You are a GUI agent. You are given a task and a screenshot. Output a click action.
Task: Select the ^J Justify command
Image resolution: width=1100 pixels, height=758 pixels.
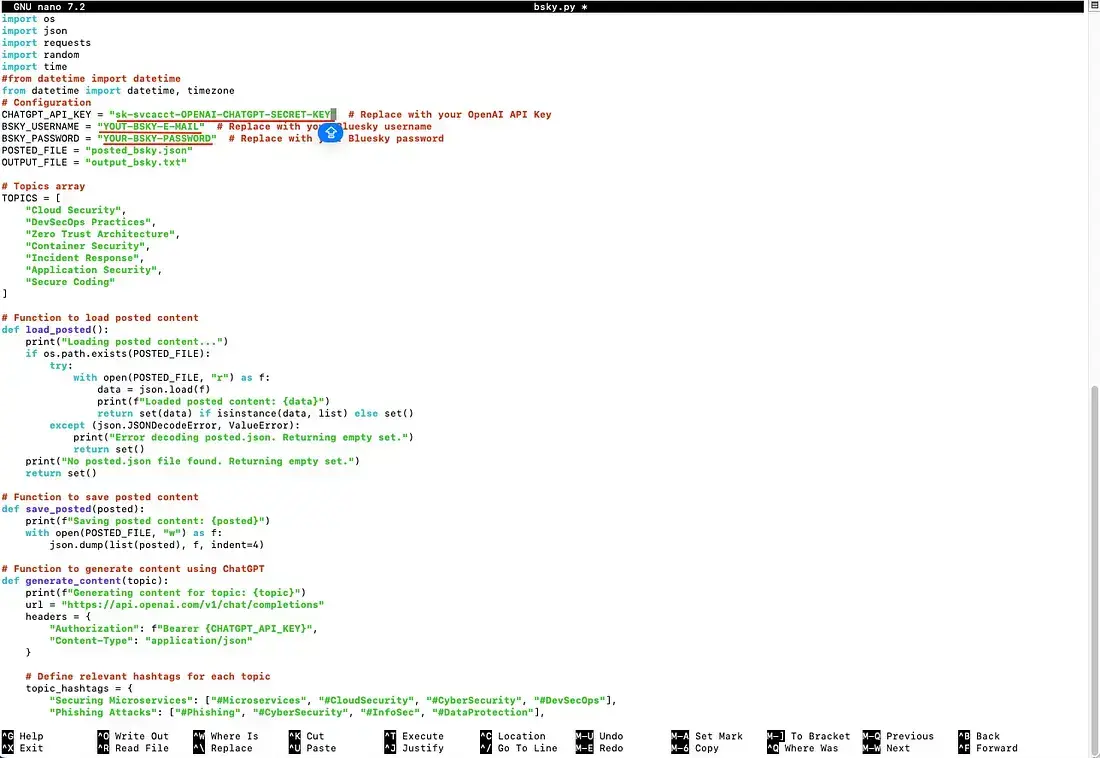415,748
